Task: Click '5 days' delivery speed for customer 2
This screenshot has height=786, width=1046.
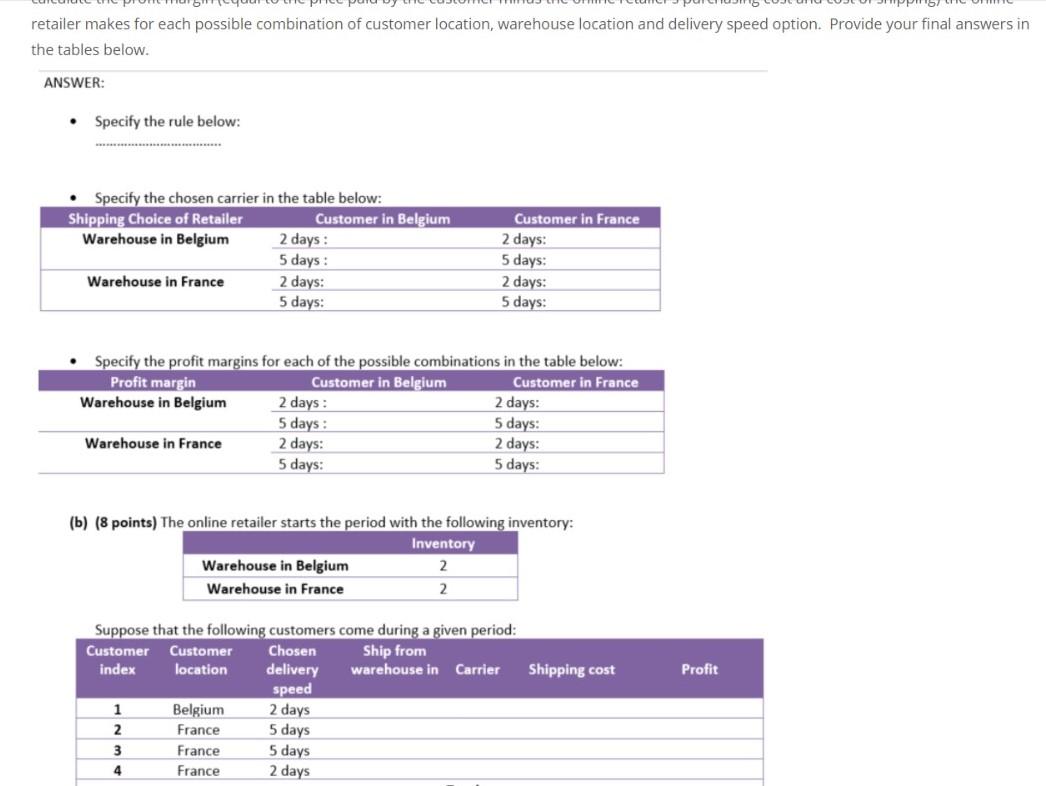Action: 290,730
